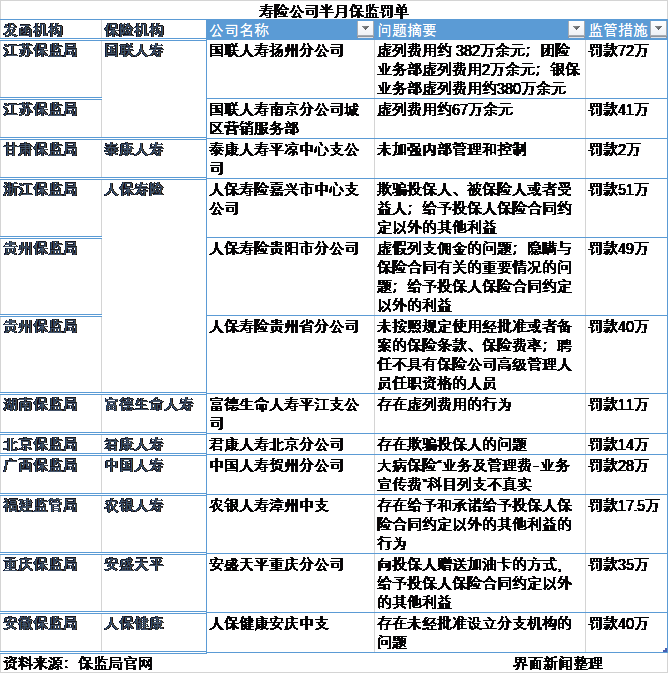This screenshot has height=674, width=669.
Task: Select the cell 国联人寿南京分公司城区营销服务部
Action: (290, 119)
